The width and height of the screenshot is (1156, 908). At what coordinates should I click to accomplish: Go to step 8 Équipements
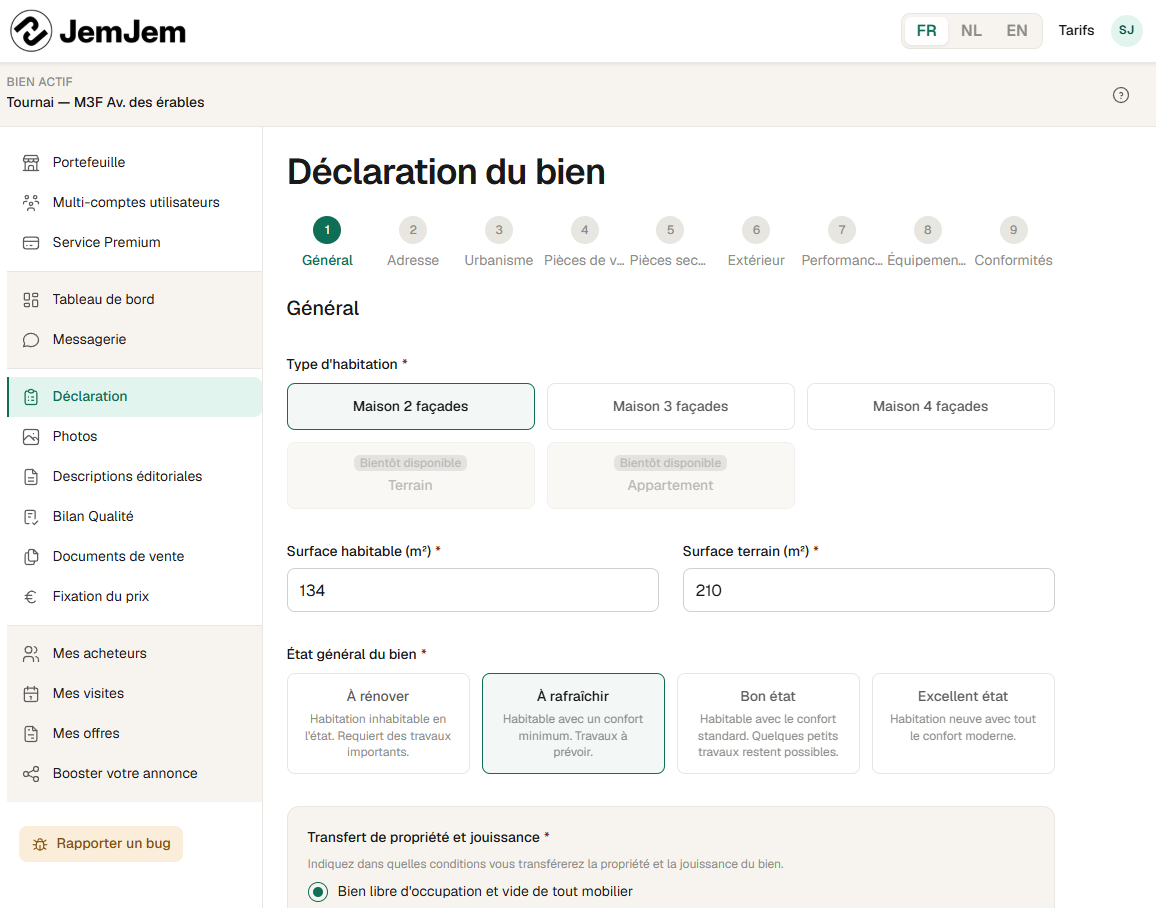click(x=927, y=242)
